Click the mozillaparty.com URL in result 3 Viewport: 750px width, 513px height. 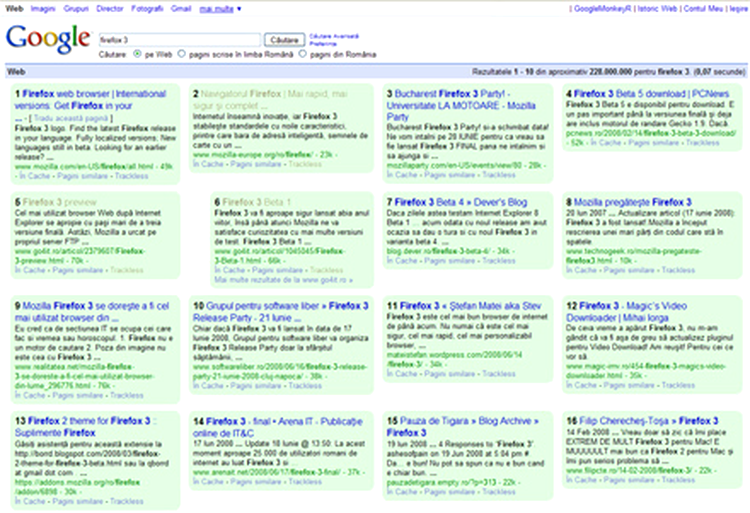454,166
